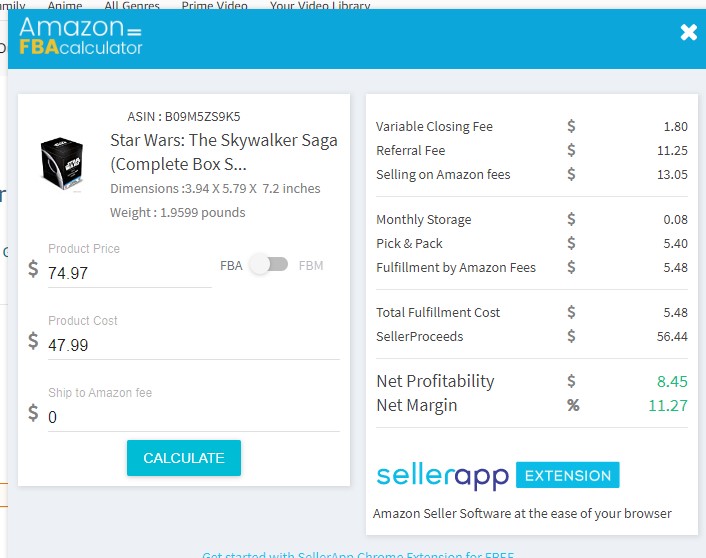Select the FBM label

click(x=311, y=266)
